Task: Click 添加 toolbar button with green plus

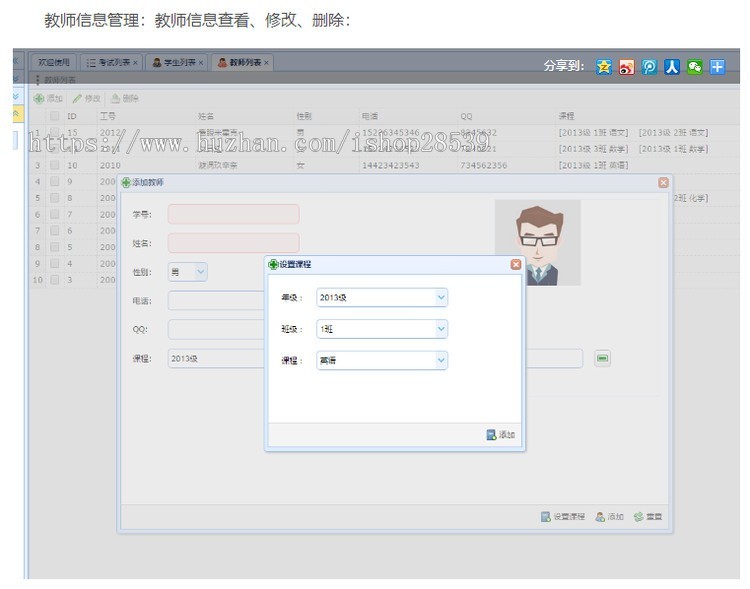Action: pos(48,99)
